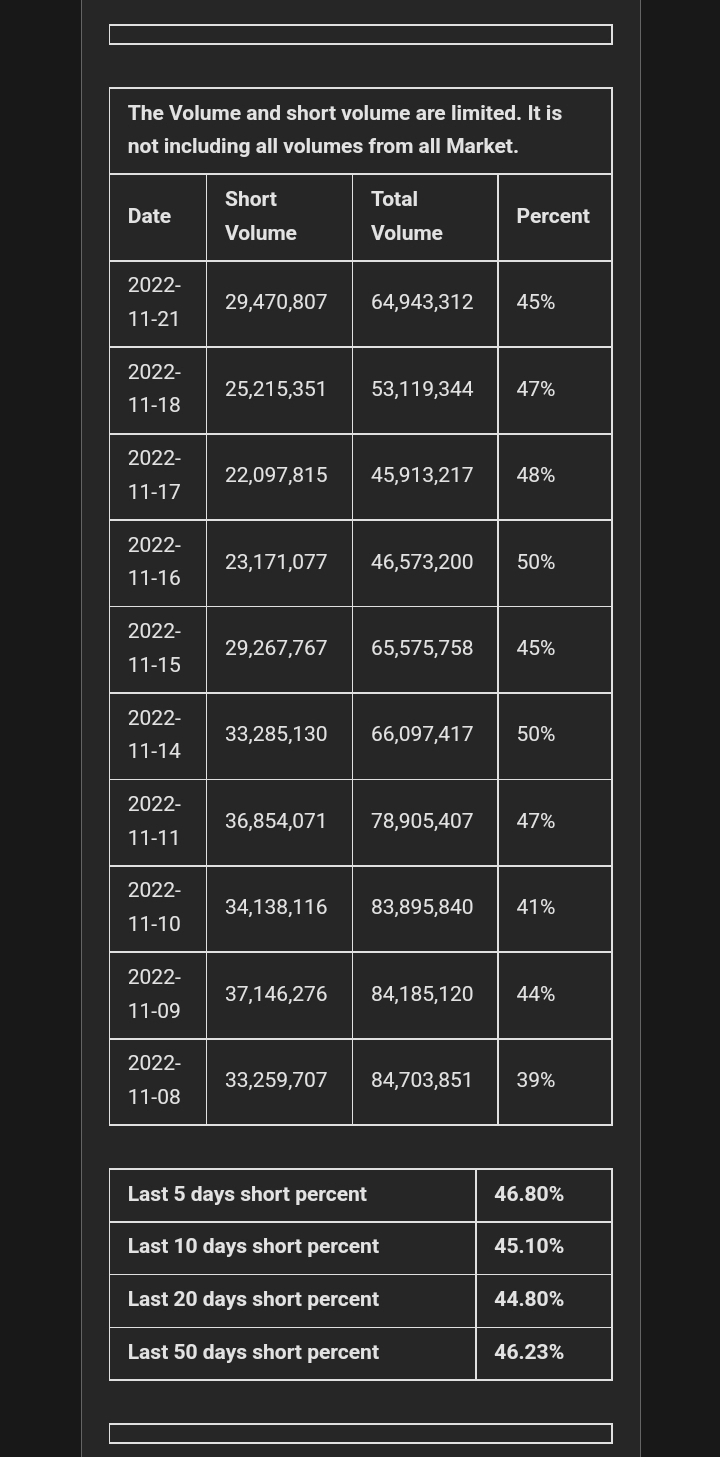Select the 46.23% value cell
Viewport: 720px width, 1457px height.
pos(544,1353)
